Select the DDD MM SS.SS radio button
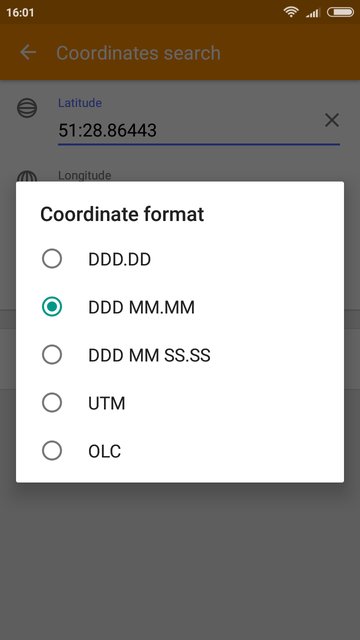This screenshot has height=640, width=360. click(52, 355)
